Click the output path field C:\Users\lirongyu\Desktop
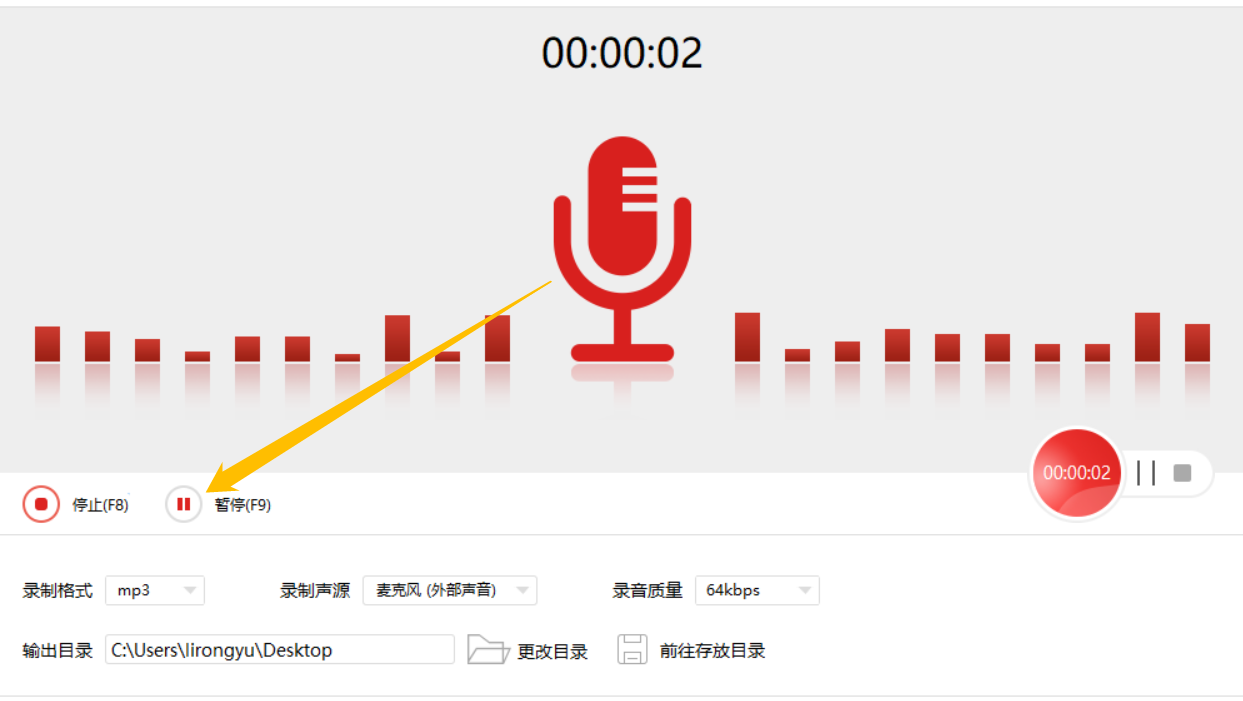 point(280,650)
